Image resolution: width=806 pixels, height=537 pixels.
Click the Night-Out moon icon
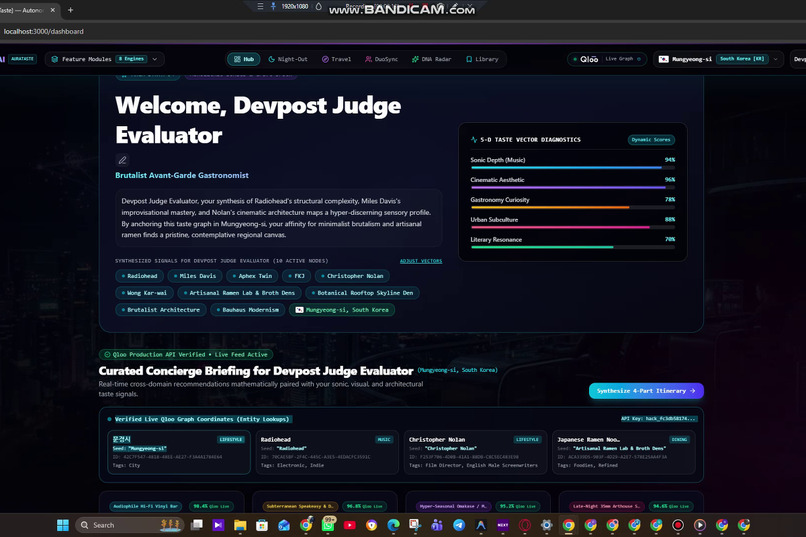[x=271, y=59]
